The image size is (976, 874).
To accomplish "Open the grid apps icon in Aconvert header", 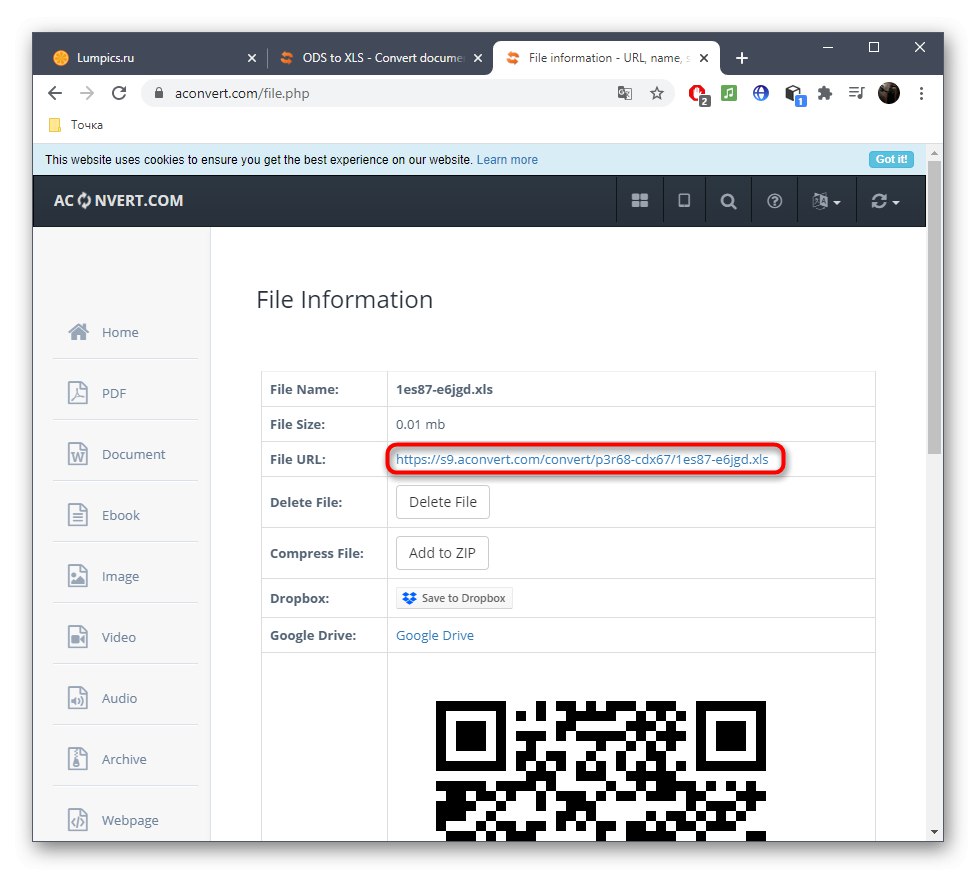I will pos(640,200).
